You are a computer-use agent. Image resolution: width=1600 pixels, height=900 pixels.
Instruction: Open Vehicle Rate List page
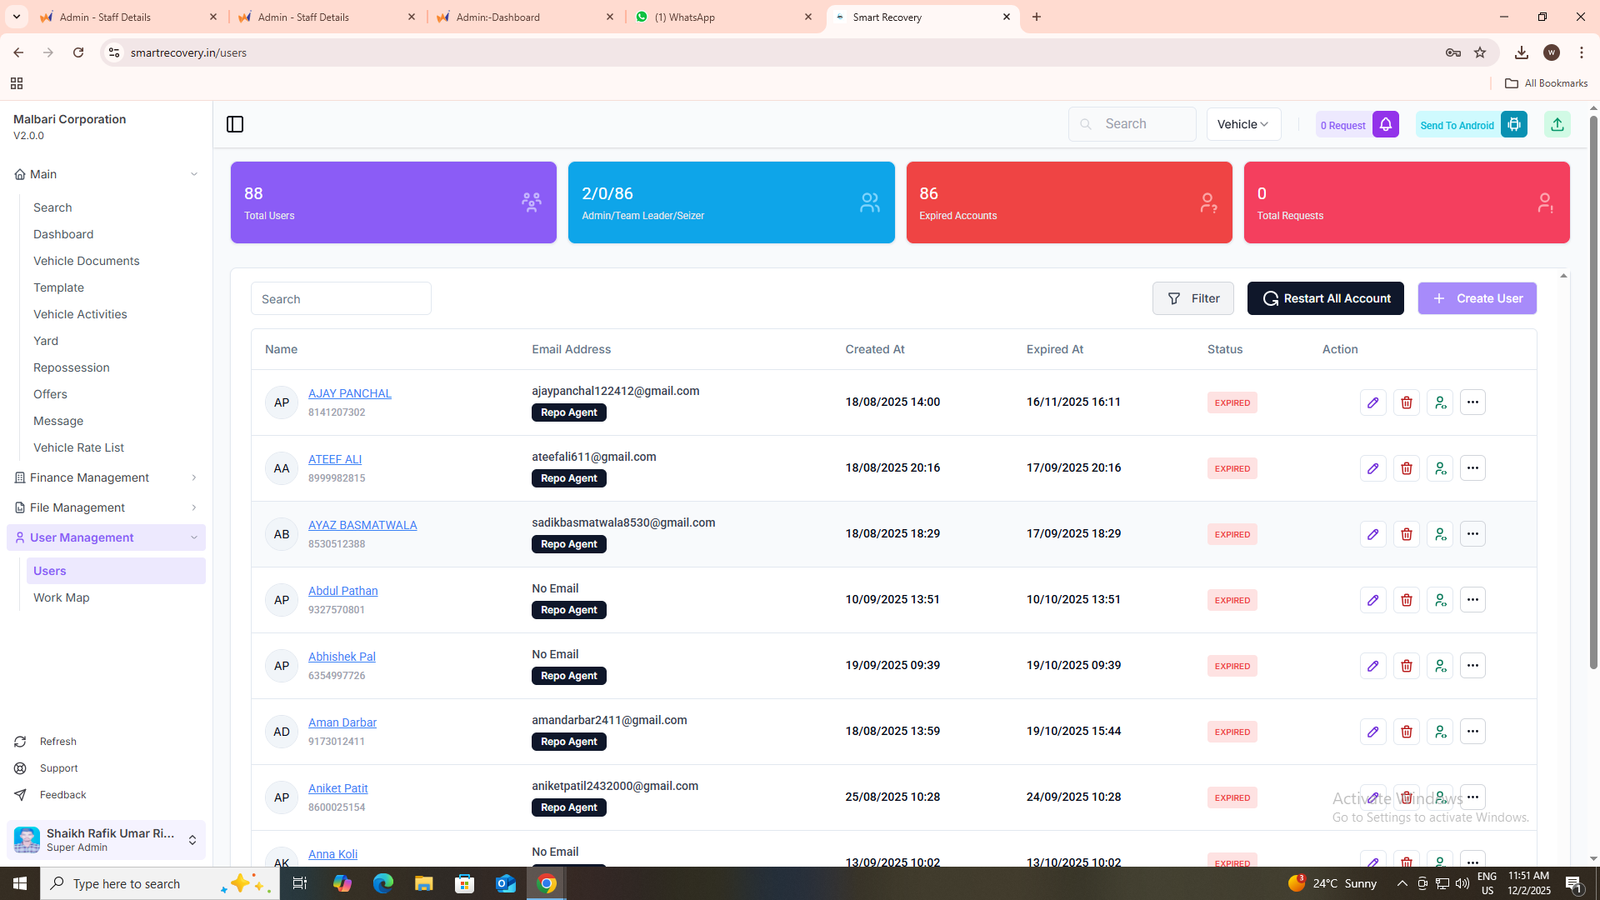tap(79, 448)
